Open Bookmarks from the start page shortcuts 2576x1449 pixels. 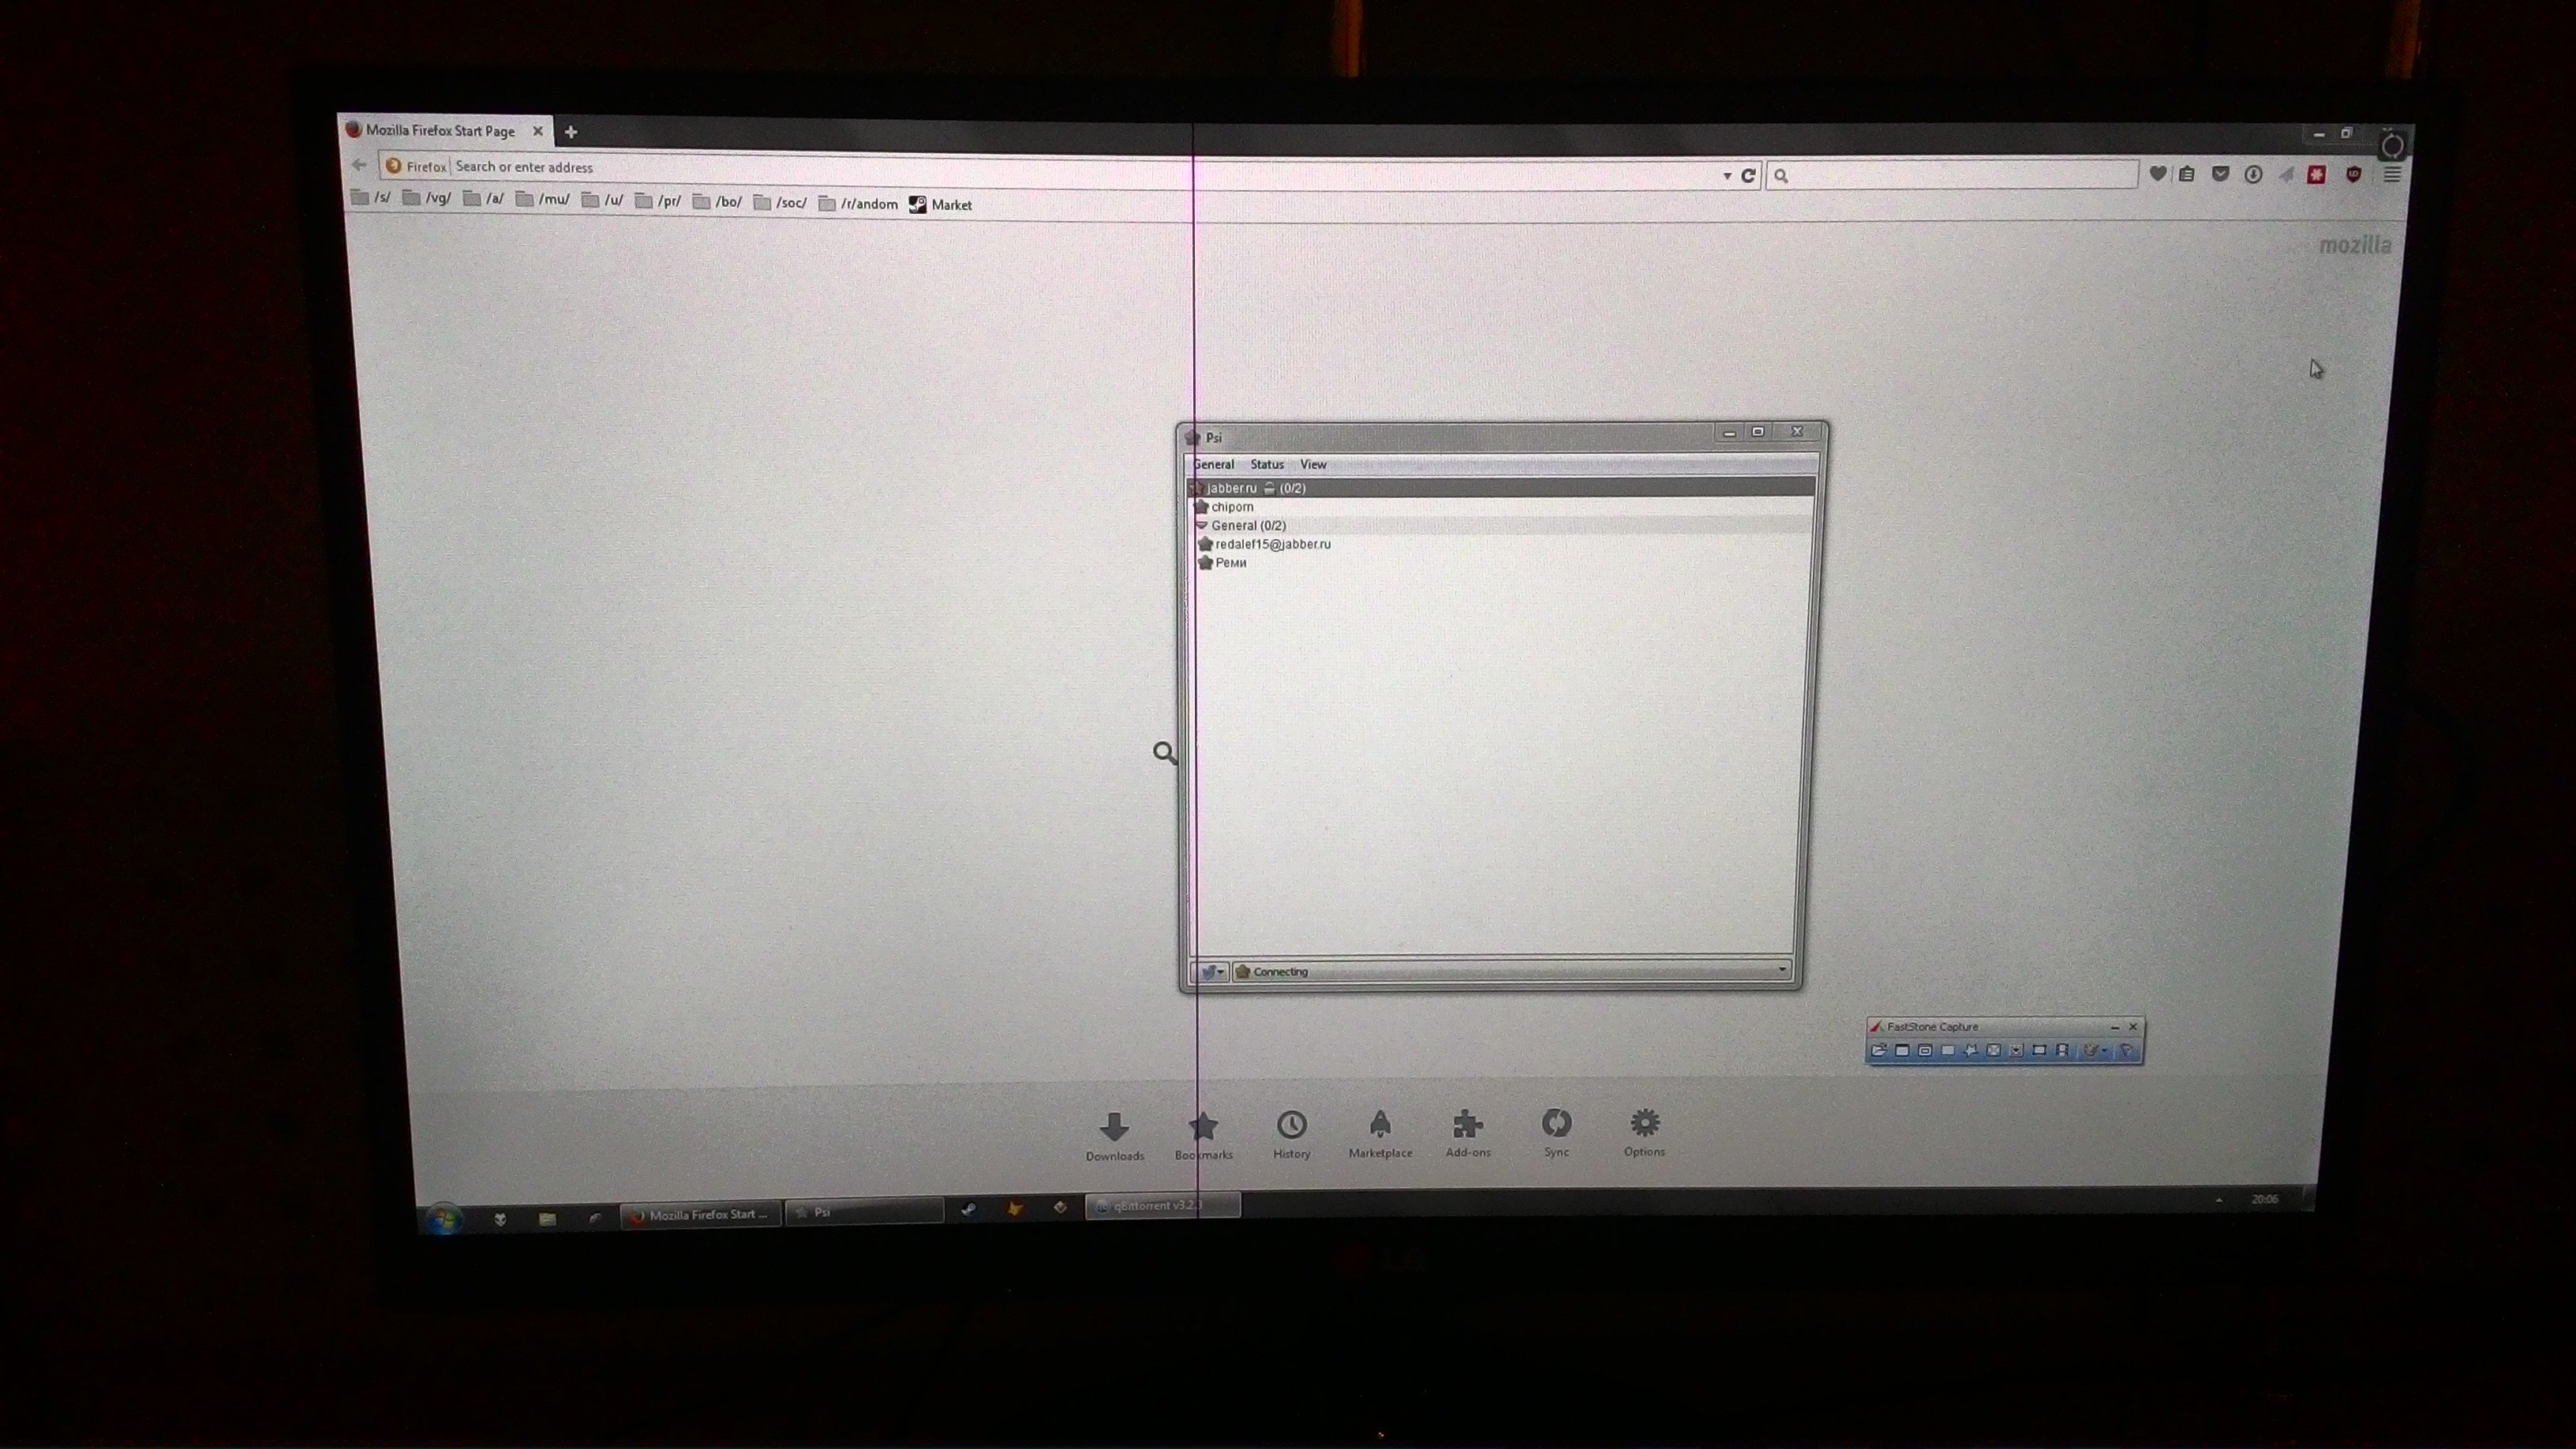1203,1136
